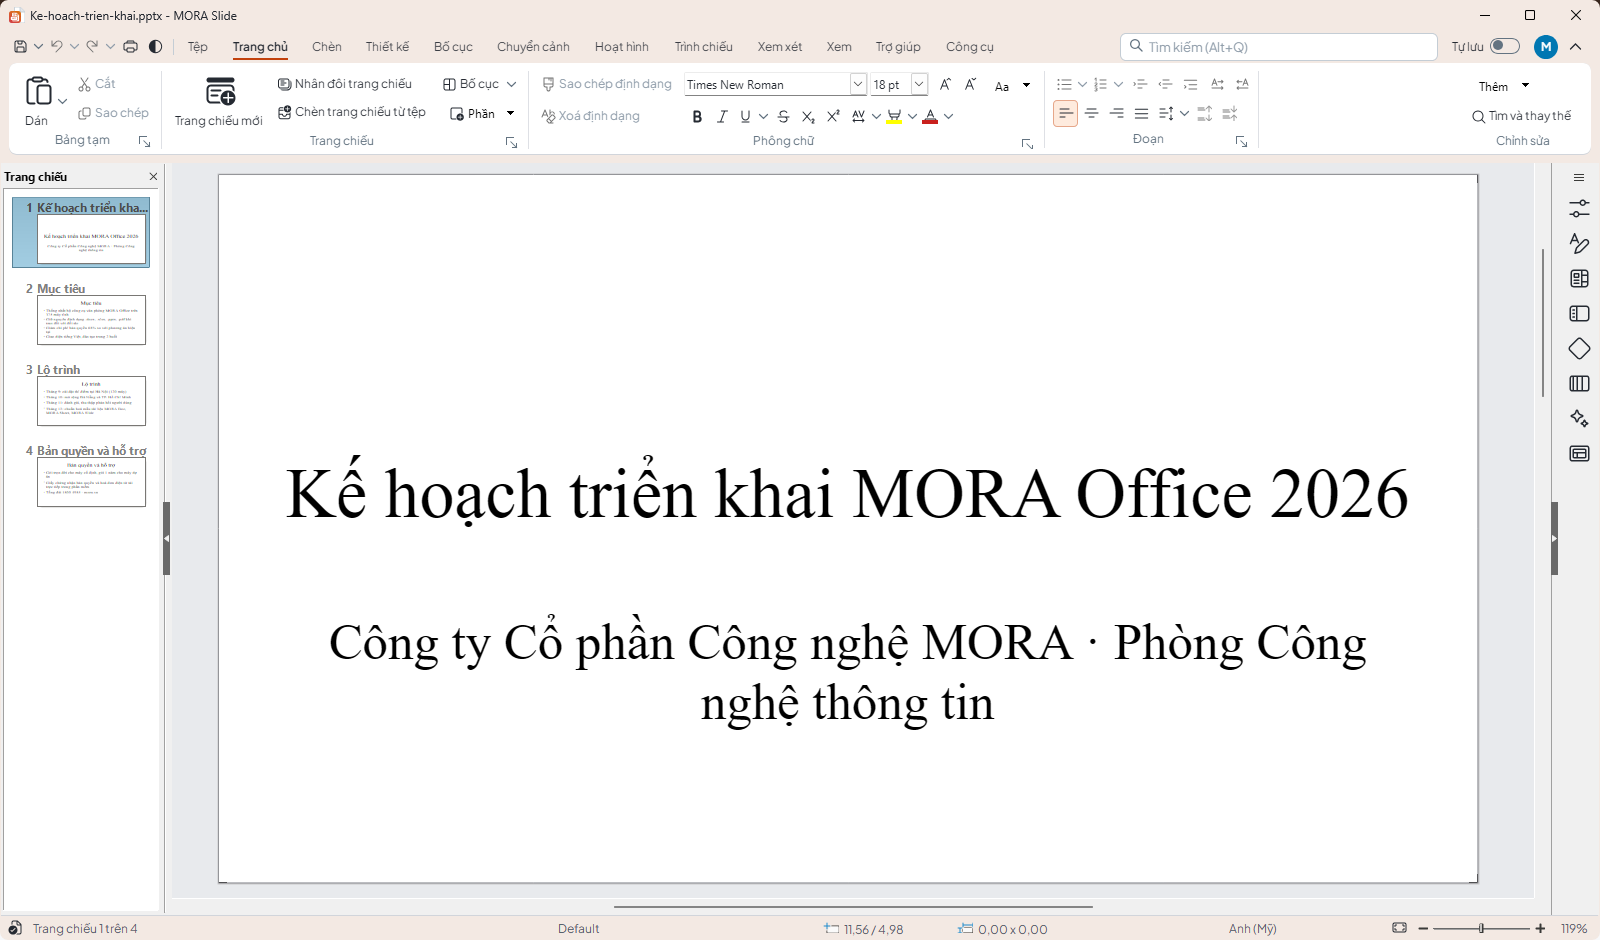
Task: Add a slide with Trang chiếu mới
Action: pos(218,102)
